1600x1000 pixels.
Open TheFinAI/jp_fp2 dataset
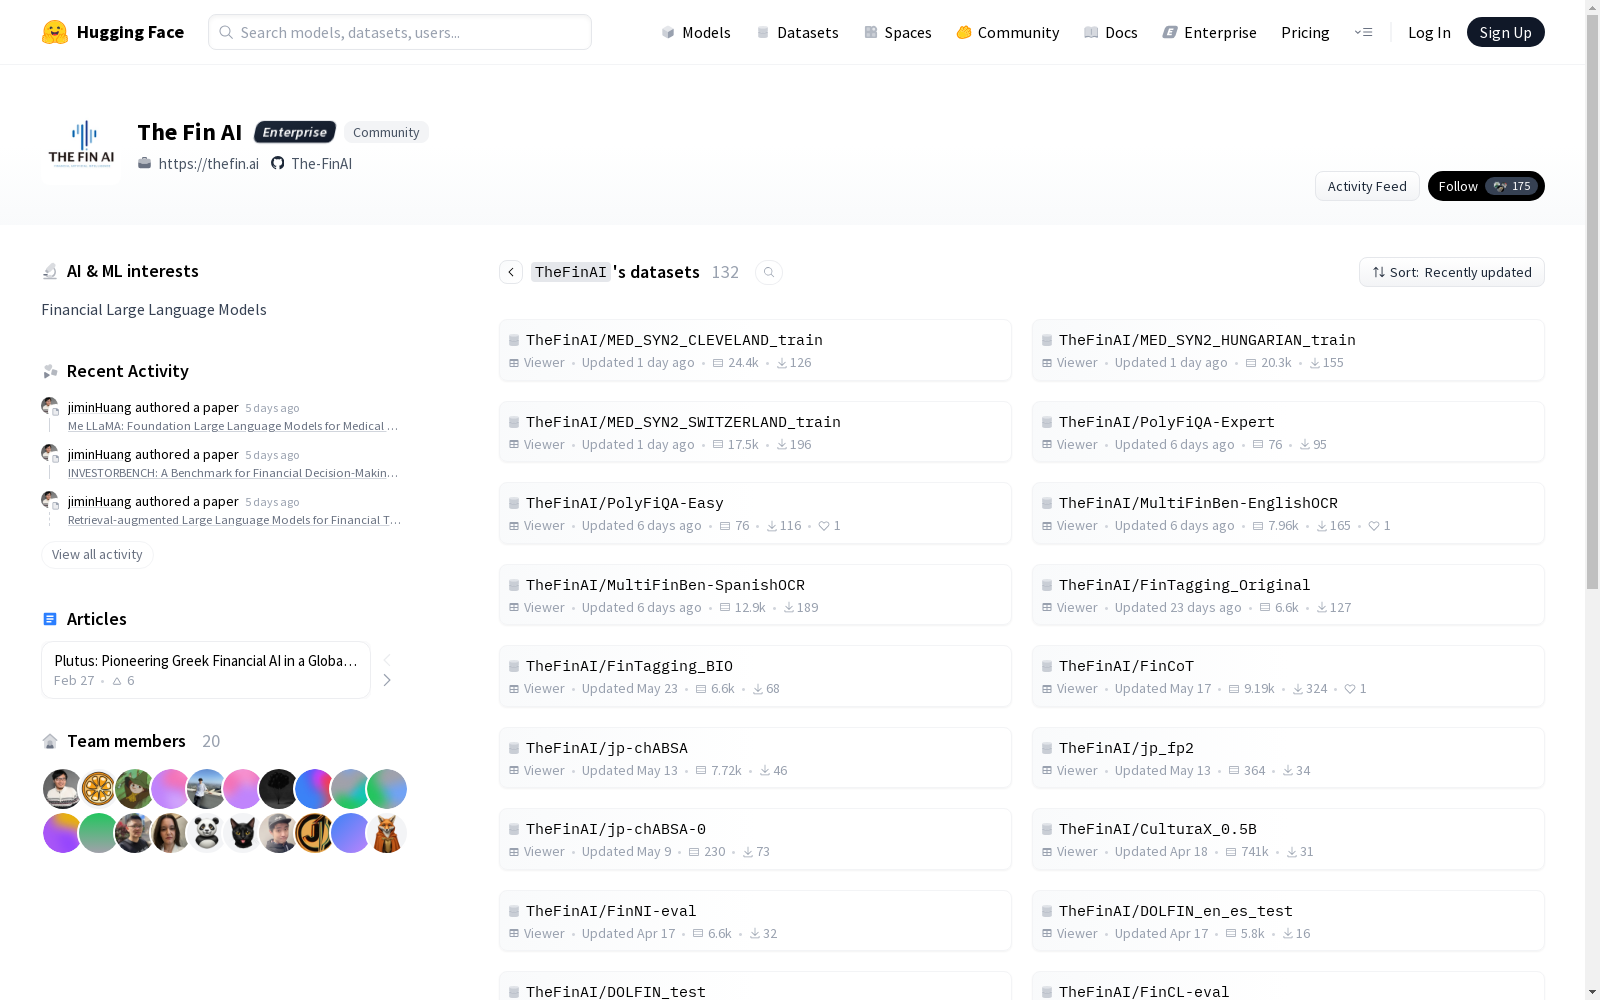tap(1288, 758)
